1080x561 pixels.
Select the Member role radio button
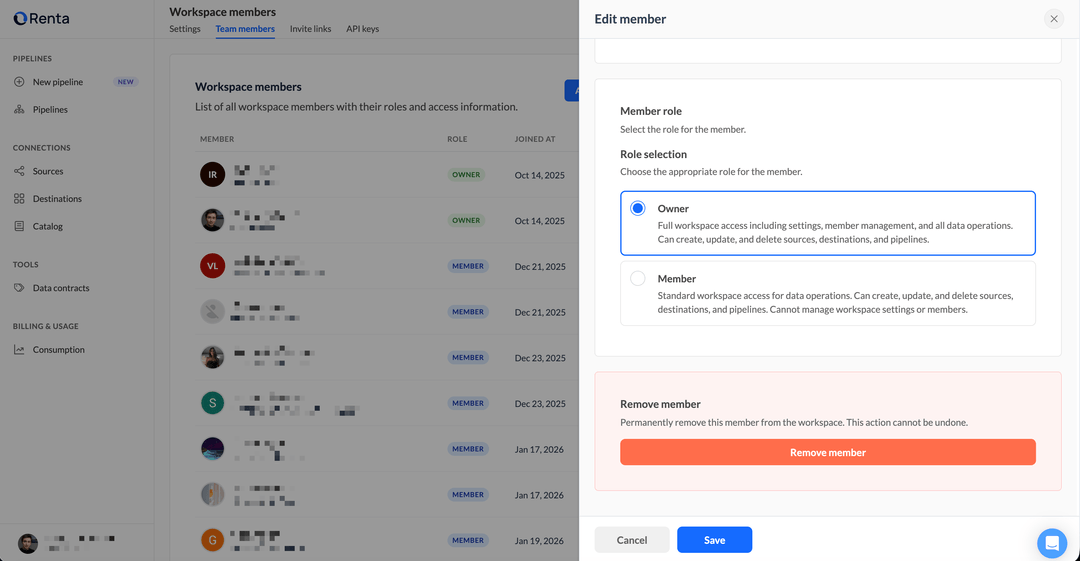point(638,279)
